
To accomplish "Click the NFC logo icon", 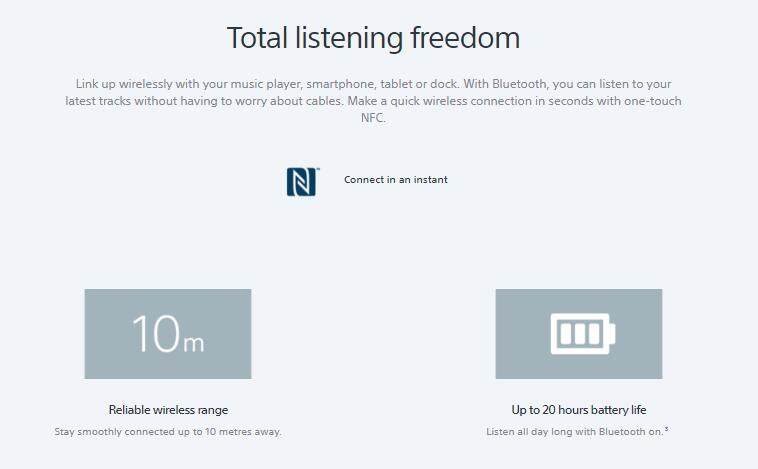I will point(301,181).
